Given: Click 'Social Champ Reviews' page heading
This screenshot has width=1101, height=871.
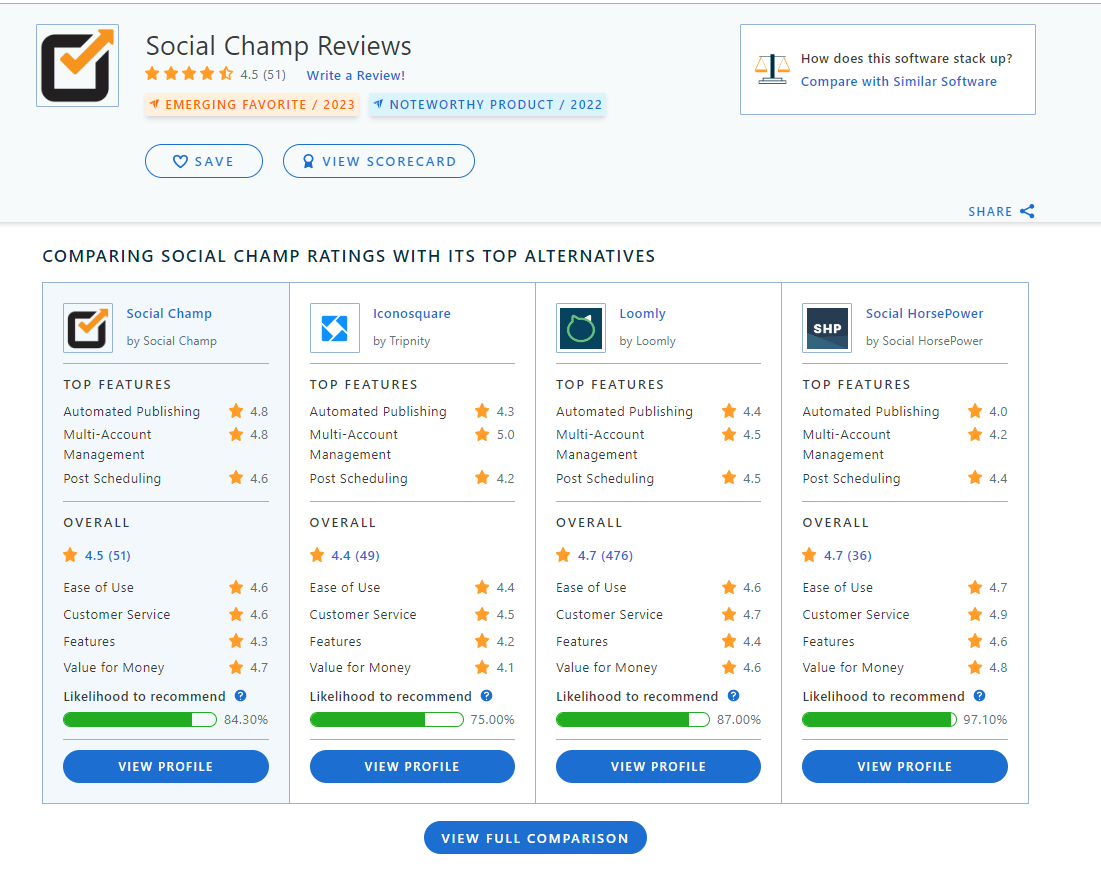Looking at the screenshot, I should (278, 46).
